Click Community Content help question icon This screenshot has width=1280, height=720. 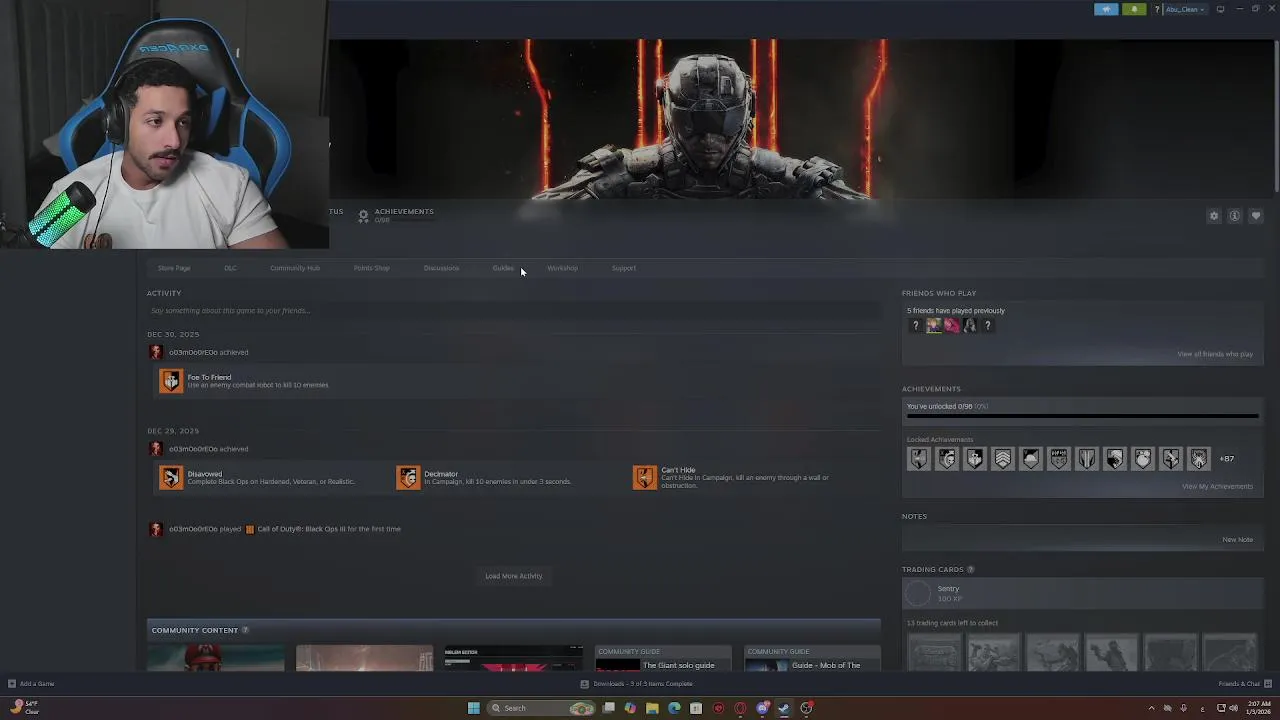[x=245, y=630]
